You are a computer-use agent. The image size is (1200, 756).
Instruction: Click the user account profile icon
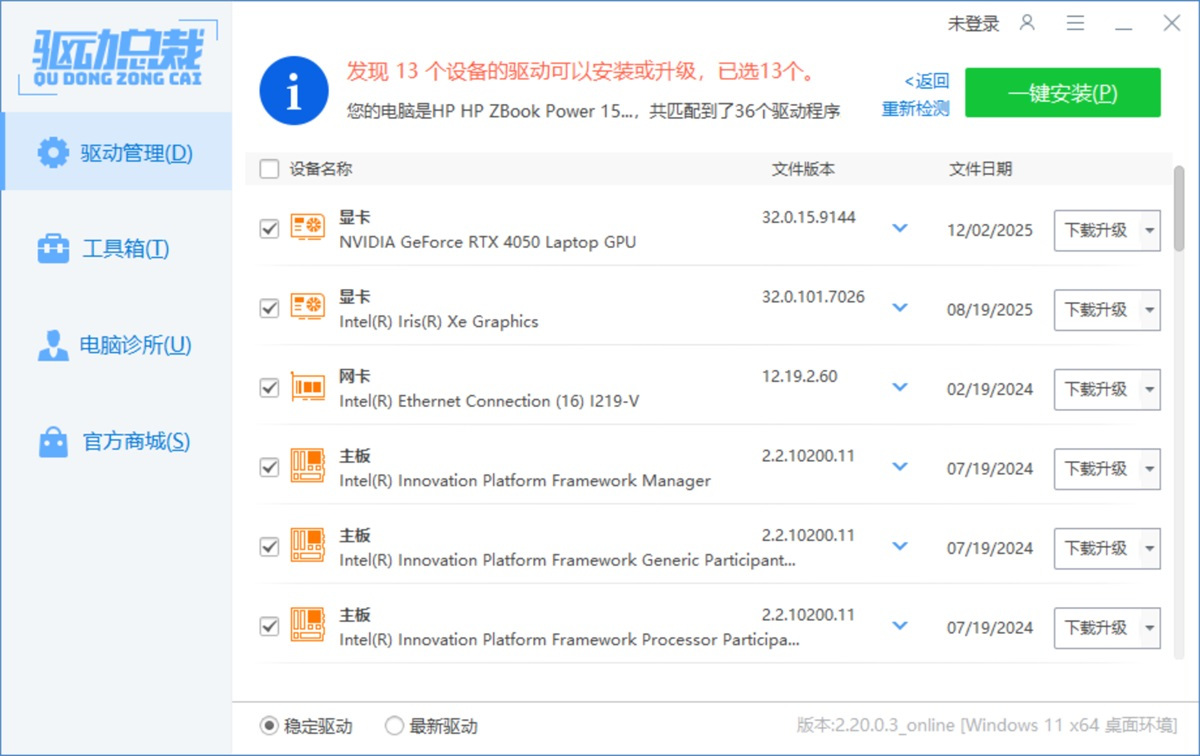(1027, 23)
